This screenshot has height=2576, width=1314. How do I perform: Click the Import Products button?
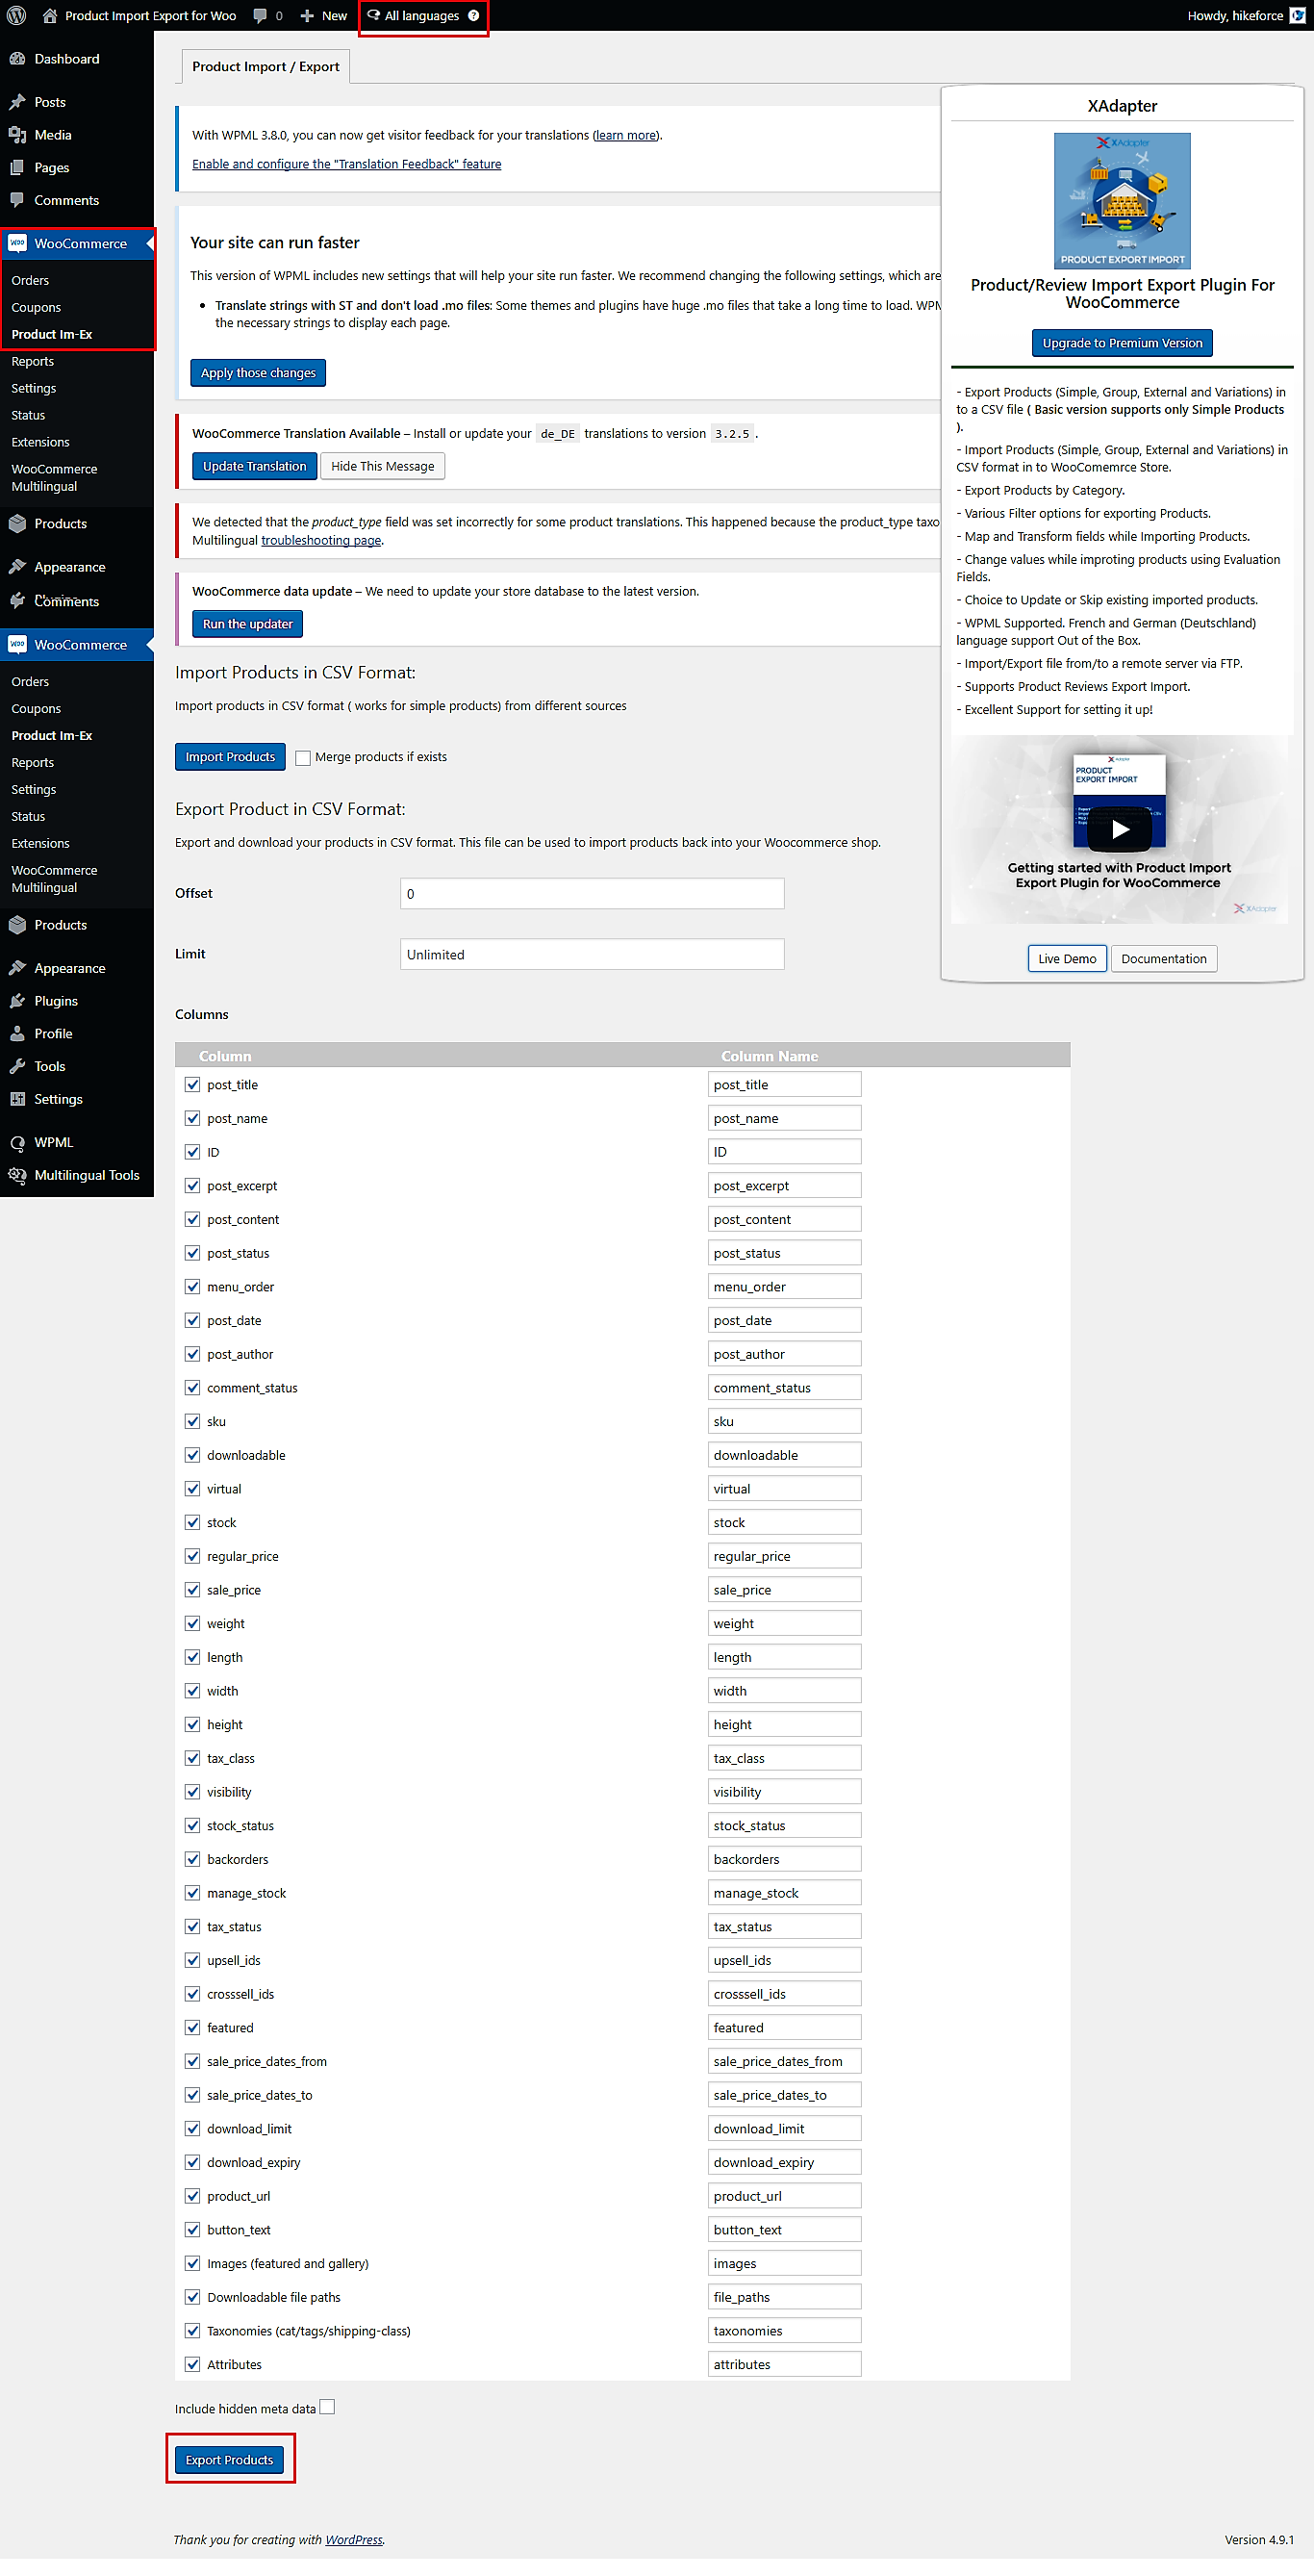click(230, 756)
